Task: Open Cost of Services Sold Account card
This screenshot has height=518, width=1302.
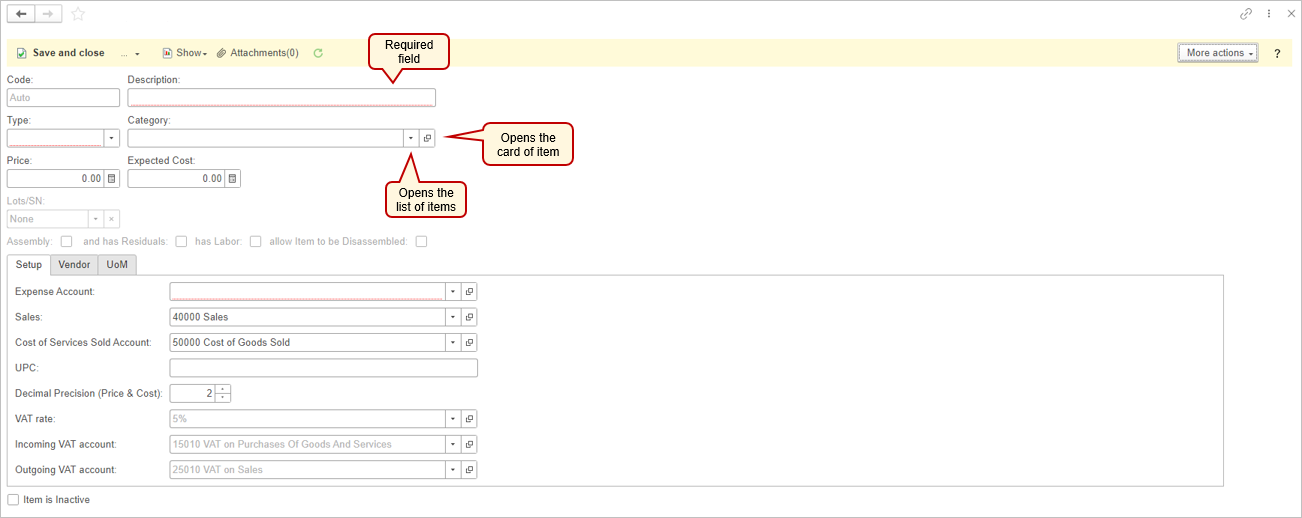Action: pyautogui.click(x=469, y=342)
